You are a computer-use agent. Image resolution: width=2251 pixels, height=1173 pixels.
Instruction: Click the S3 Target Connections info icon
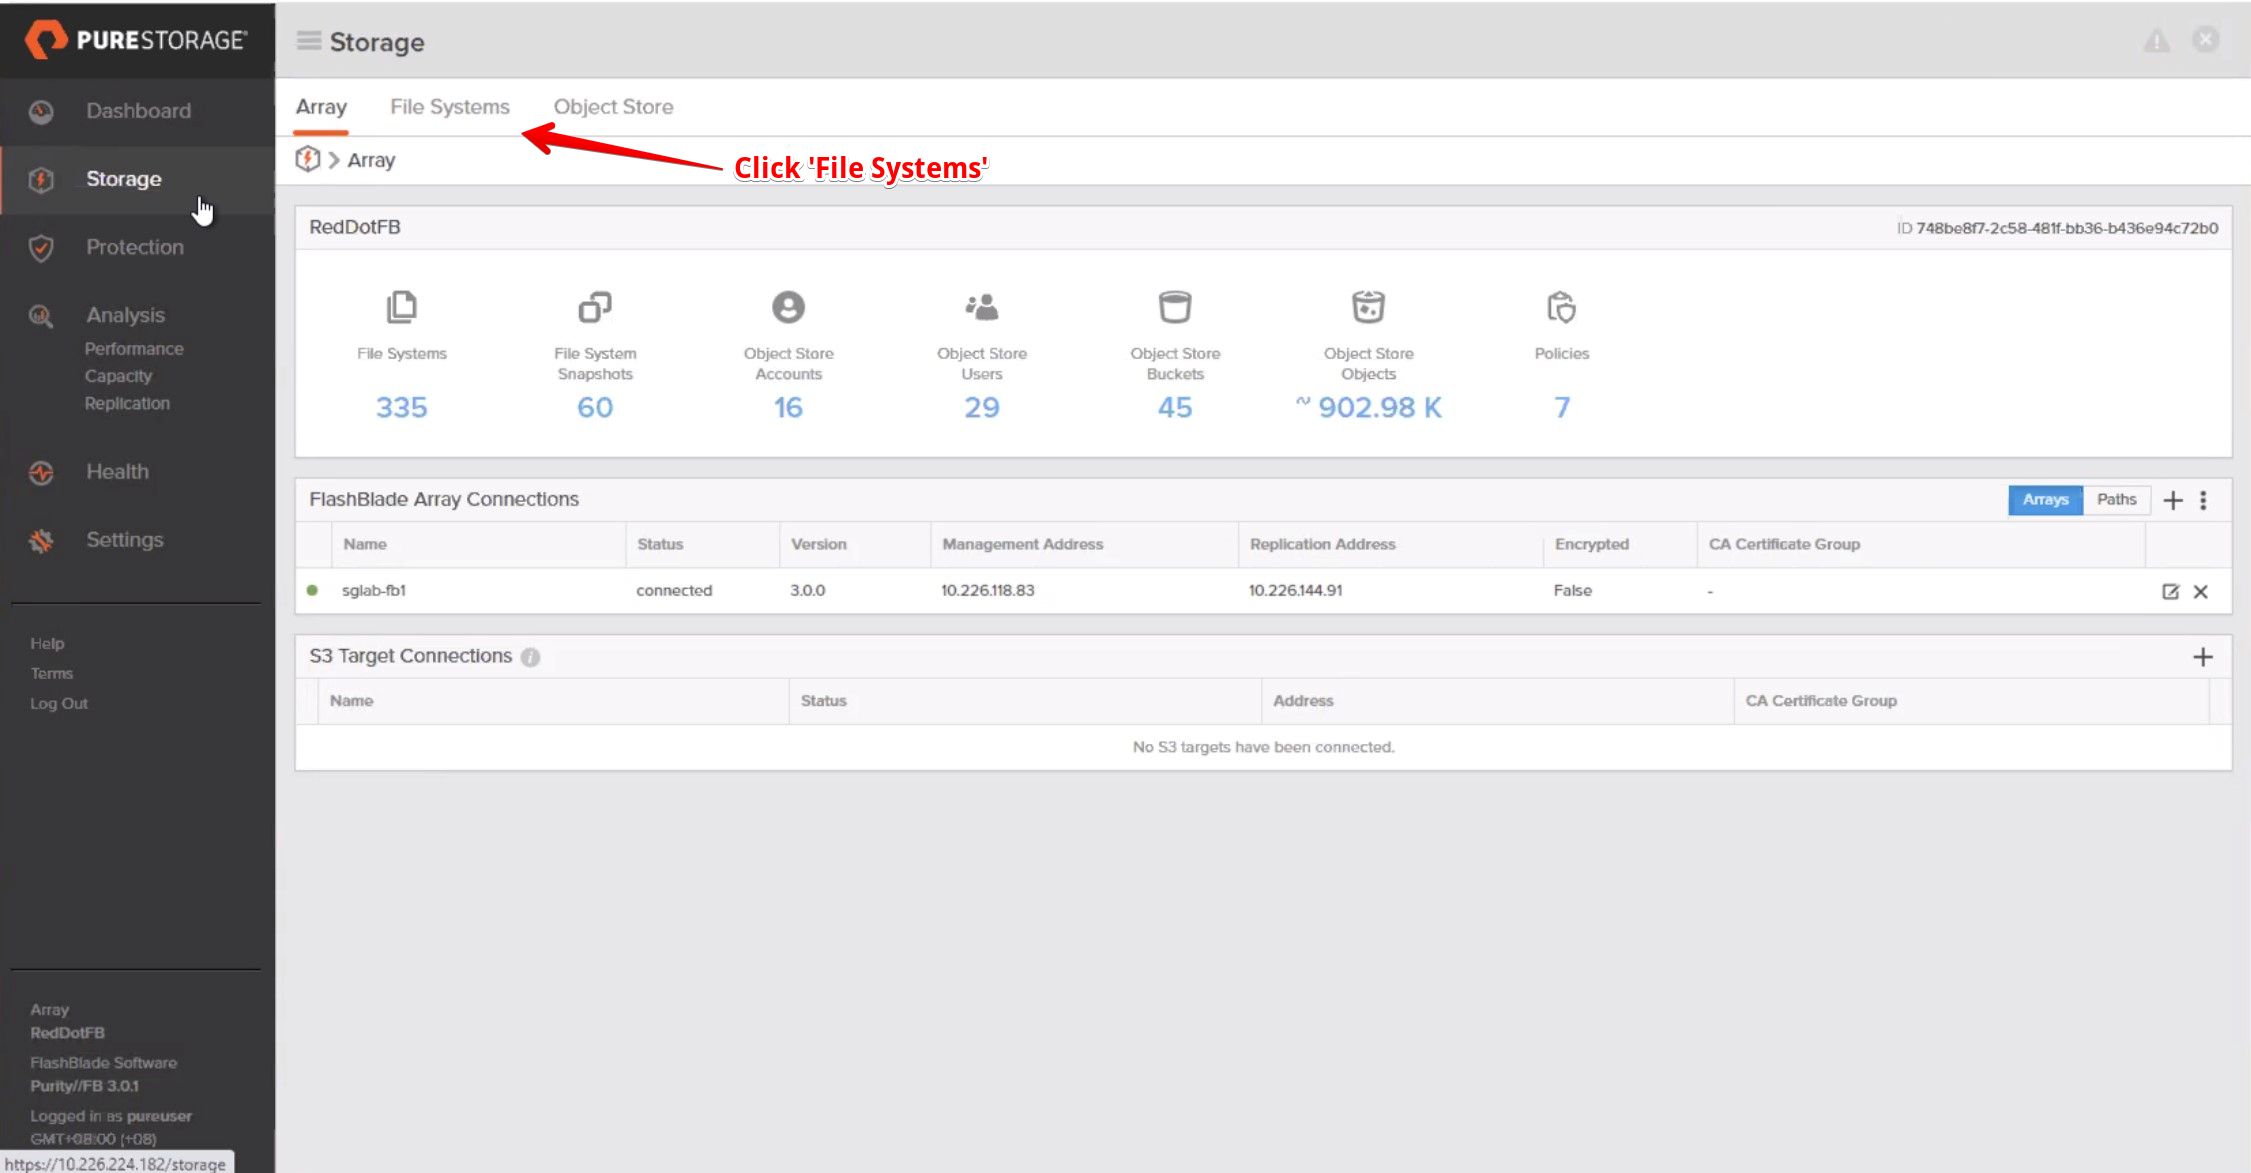coord(530,657)
